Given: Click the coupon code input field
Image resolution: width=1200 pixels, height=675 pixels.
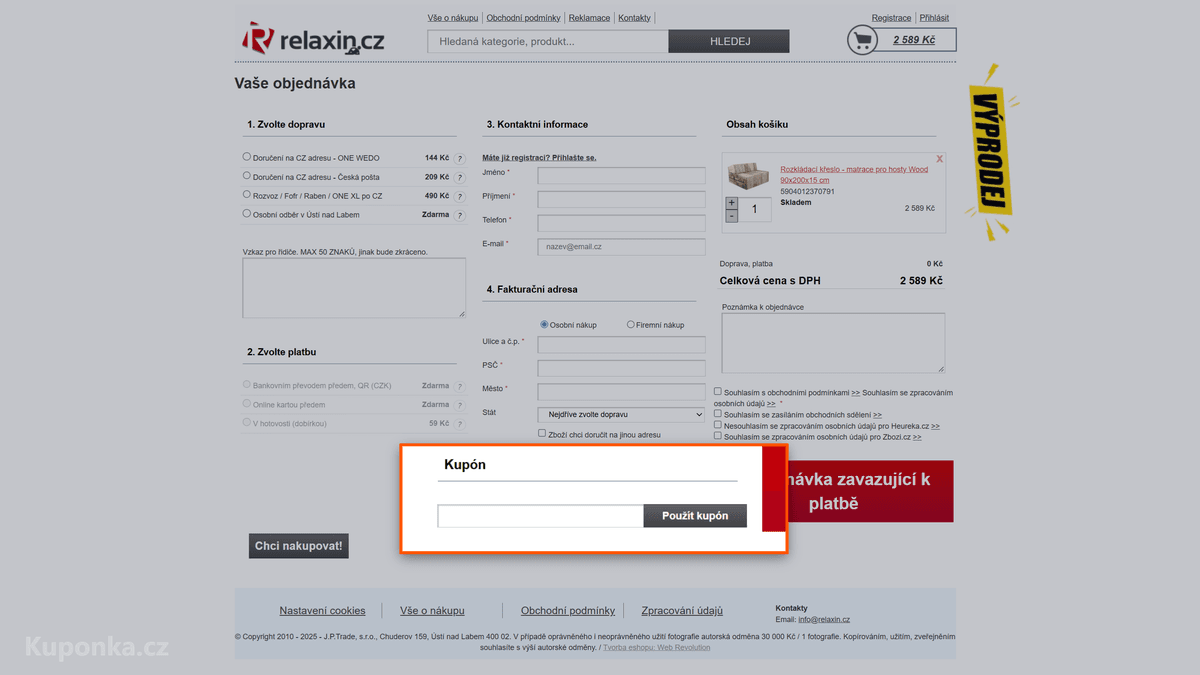Looking at the screenshot, I should pos(541,516).
